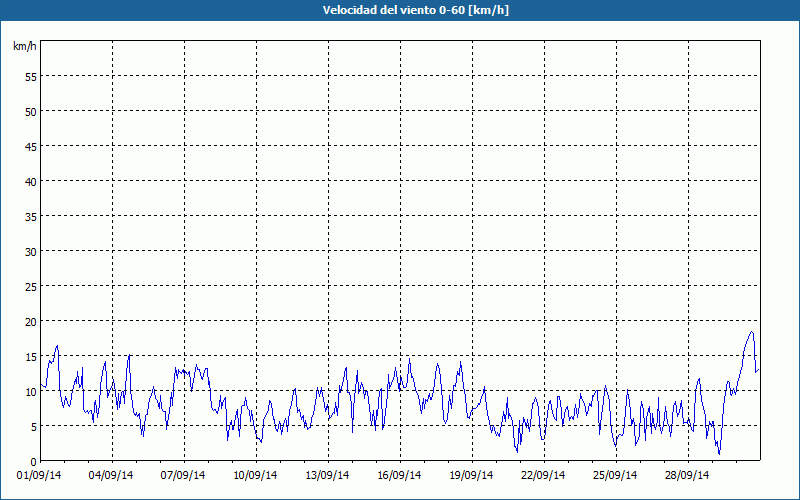Select the date label '28/09/14'
The image size is (800, 500).
point(687,475)
